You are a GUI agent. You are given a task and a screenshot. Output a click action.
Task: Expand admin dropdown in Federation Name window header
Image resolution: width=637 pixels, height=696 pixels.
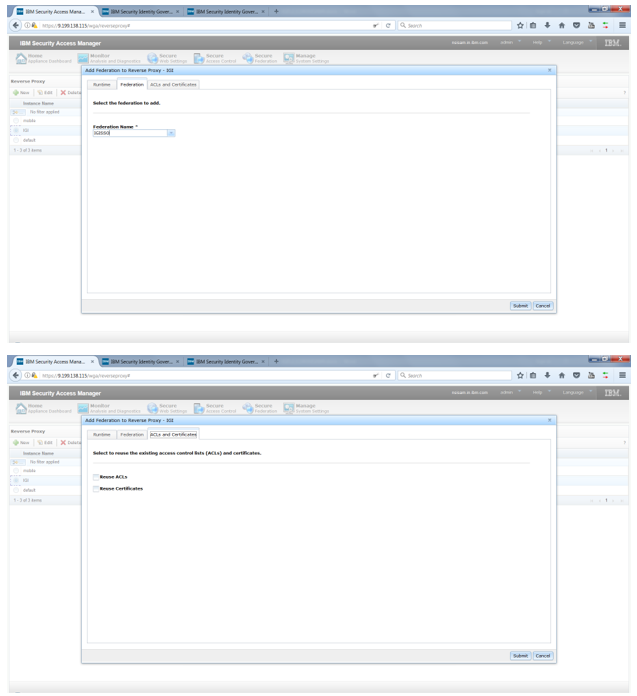click(x=510, y=43)
